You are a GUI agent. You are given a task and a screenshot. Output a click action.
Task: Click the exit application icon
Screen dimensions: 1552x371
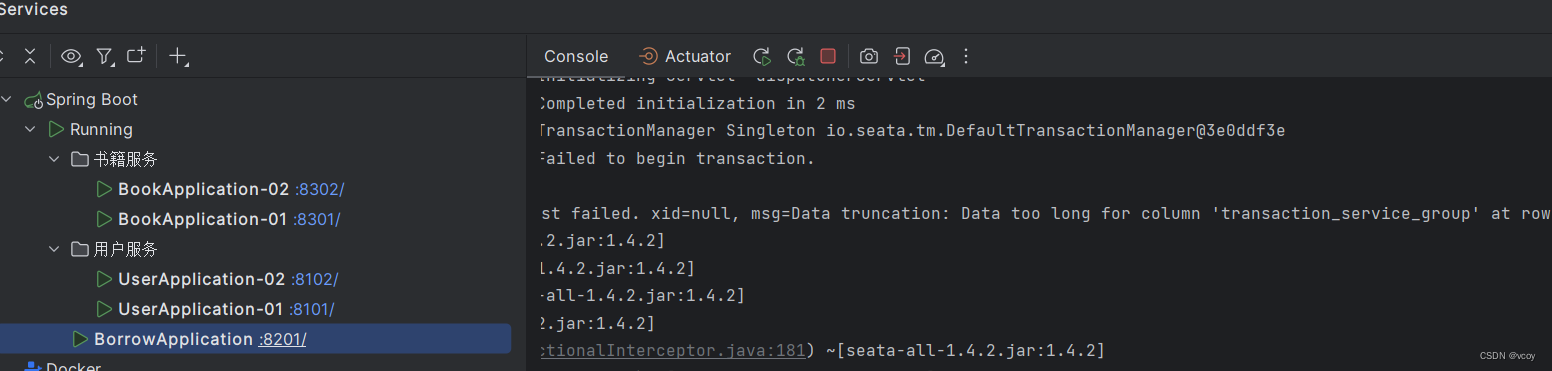[x=902, y=56]
